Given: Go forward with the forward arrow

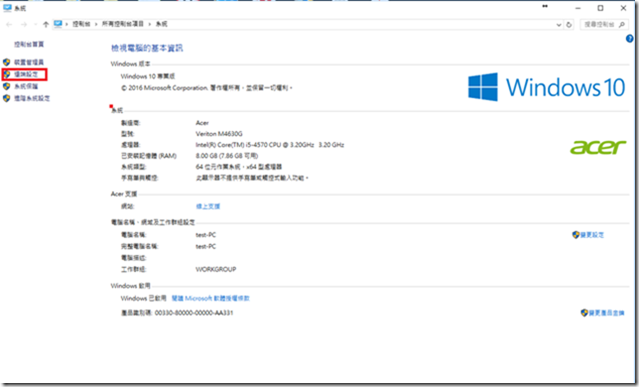Looking at the screenshot, I should tap(24, 24).
